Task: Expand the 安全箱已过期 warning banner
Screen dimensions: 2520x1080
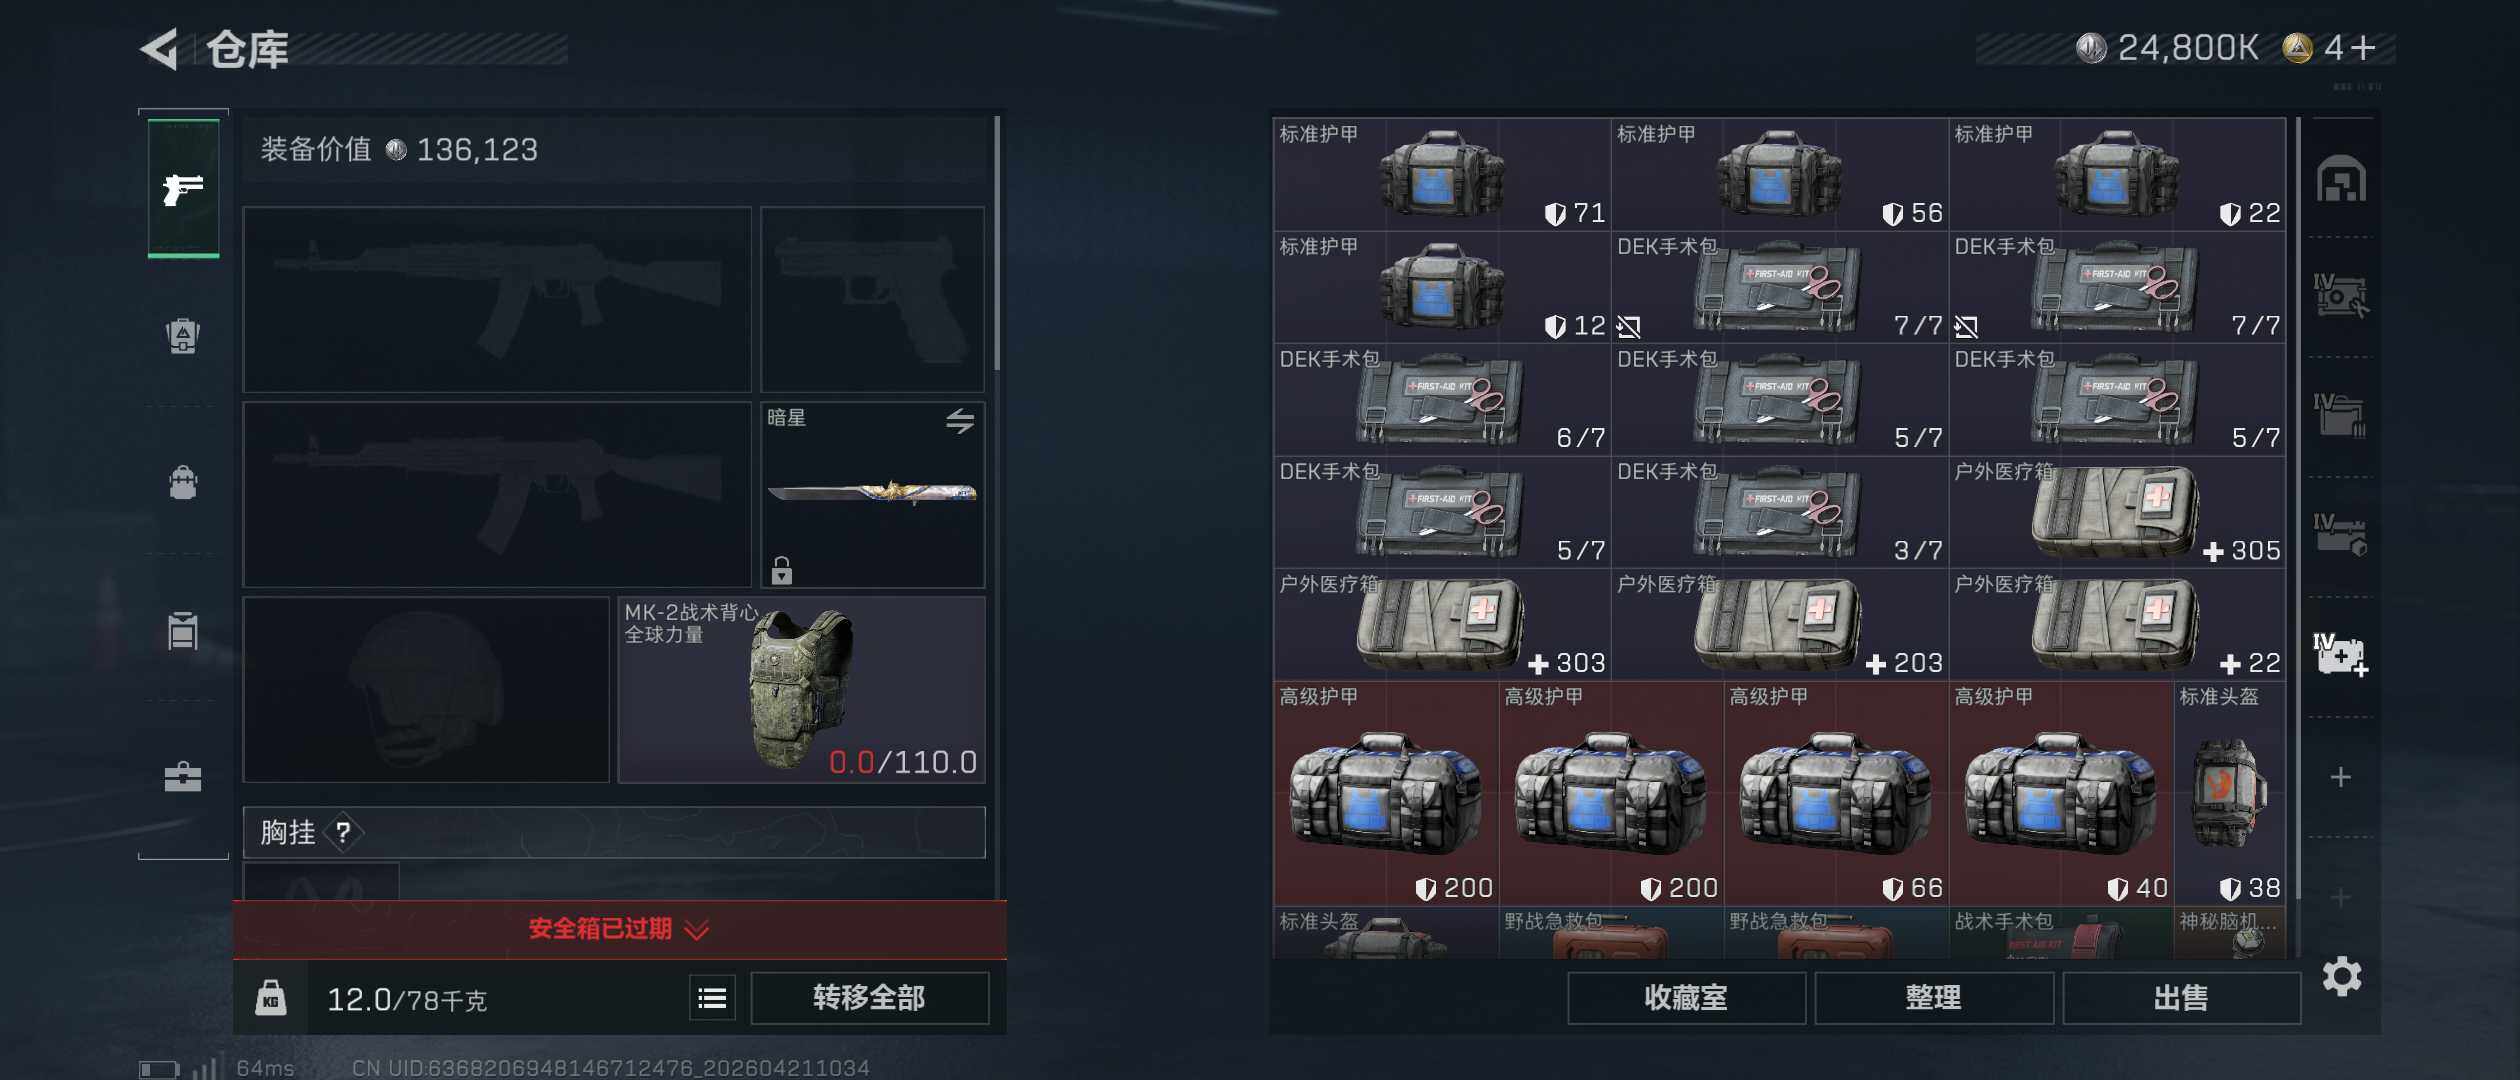Action: [x=619, y=929]
